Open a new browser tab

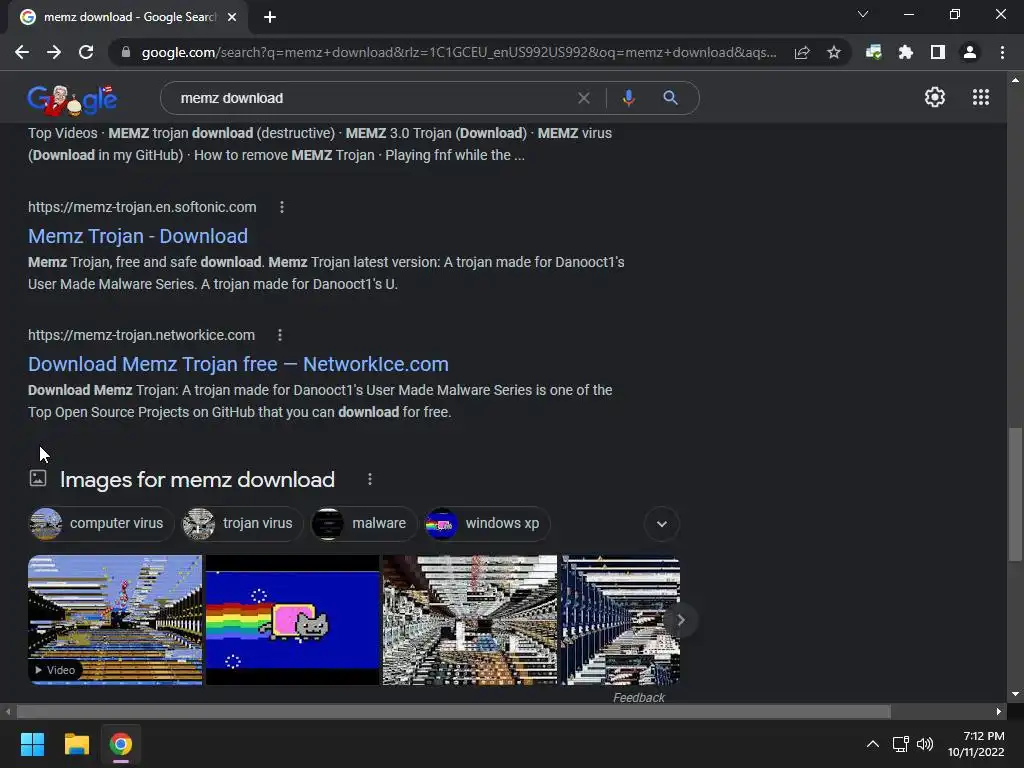270,17
